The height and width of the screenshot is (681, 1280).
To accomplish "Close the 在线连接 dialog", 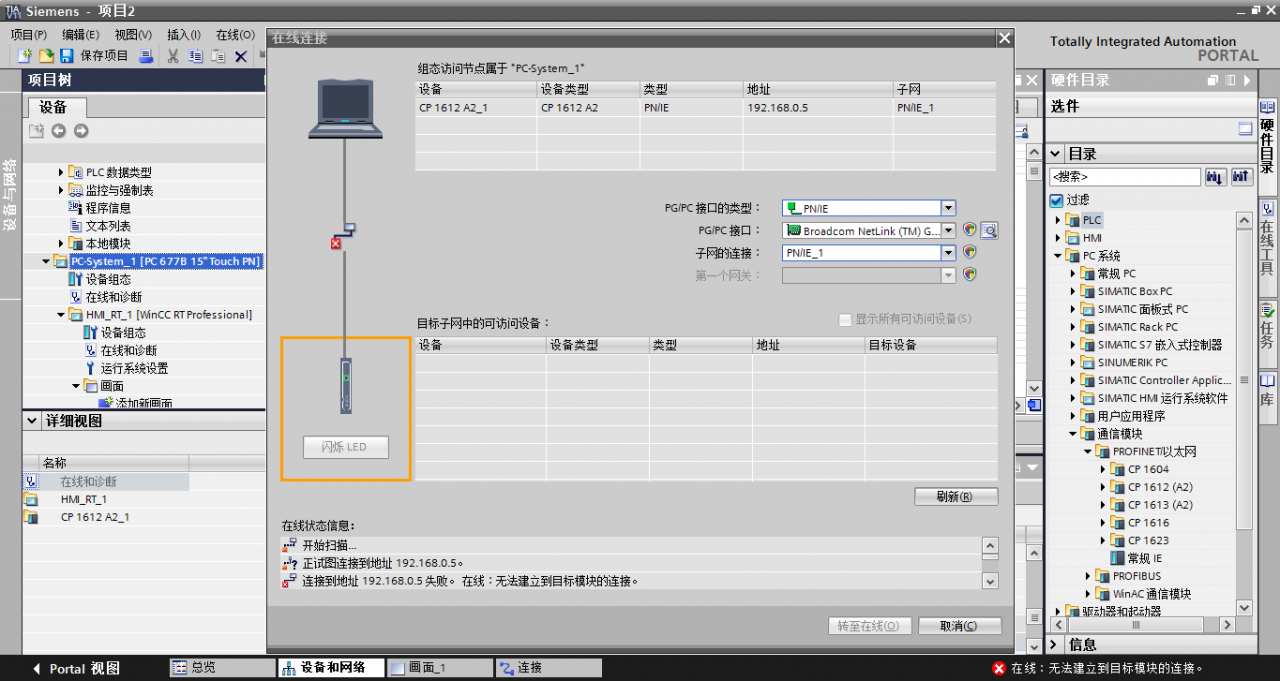I will point(1004,38).
